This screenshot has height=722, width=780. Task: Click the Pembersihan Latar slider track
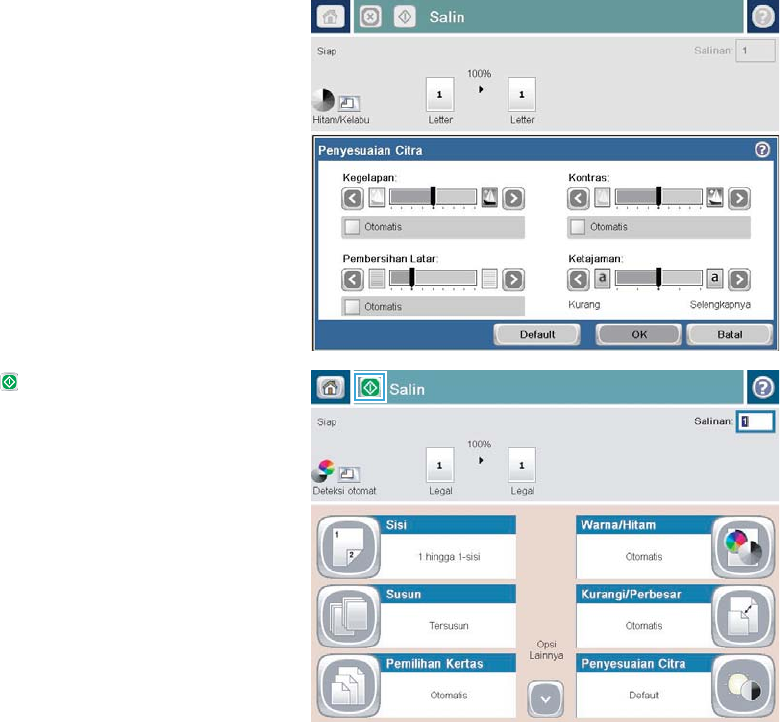click(x=433, y=278)
